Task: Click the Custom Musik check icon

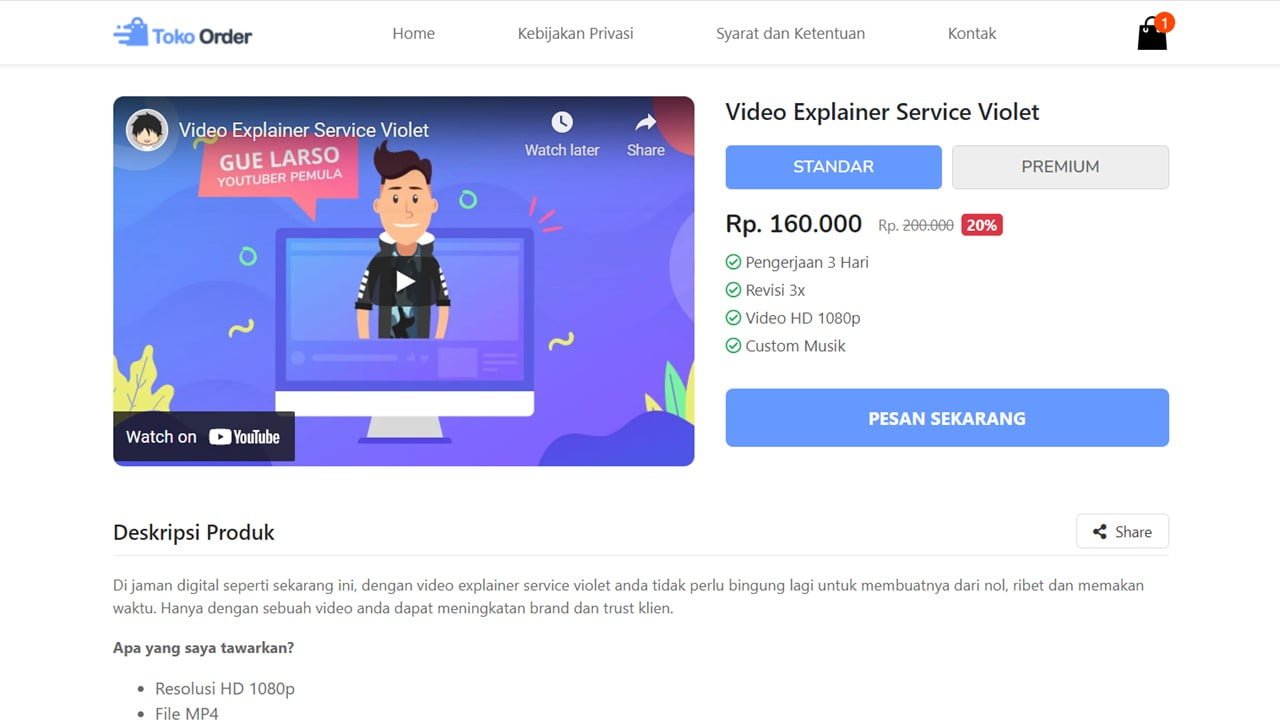Action: pos(733,346)
